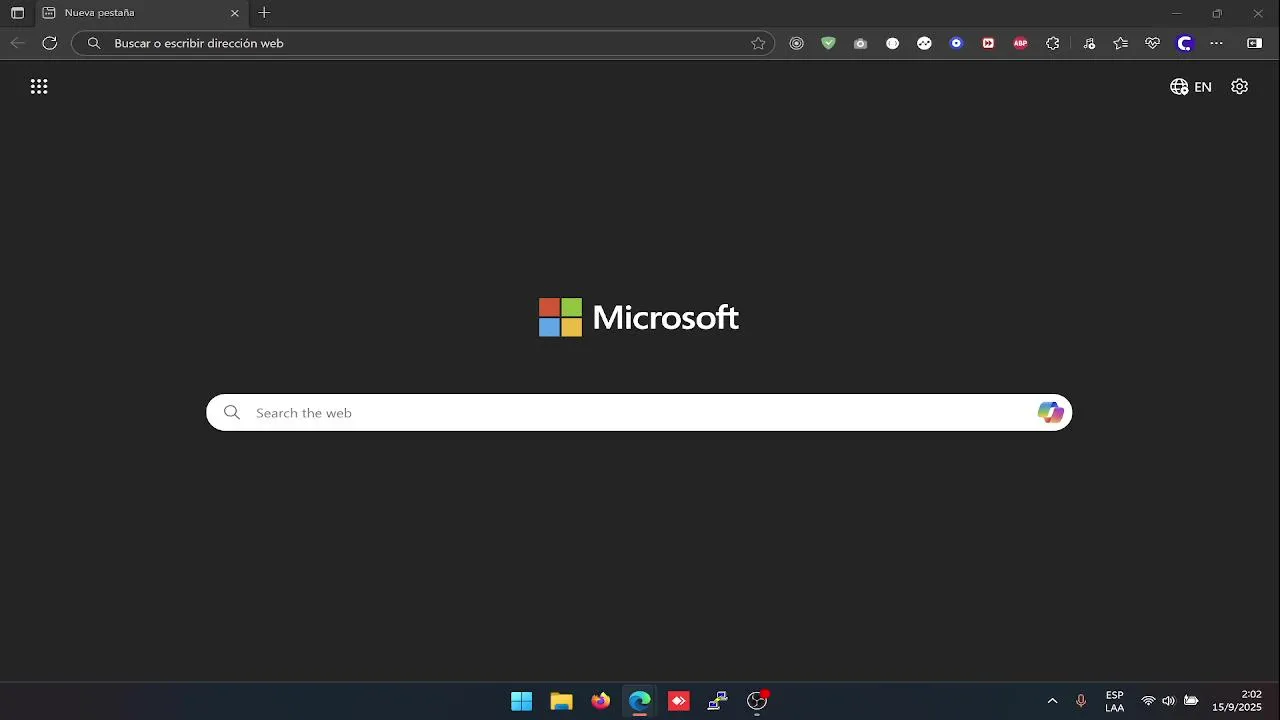Go back with the back arrow
The height and width of the screenshot is (720, 1280).
[17, 43]
